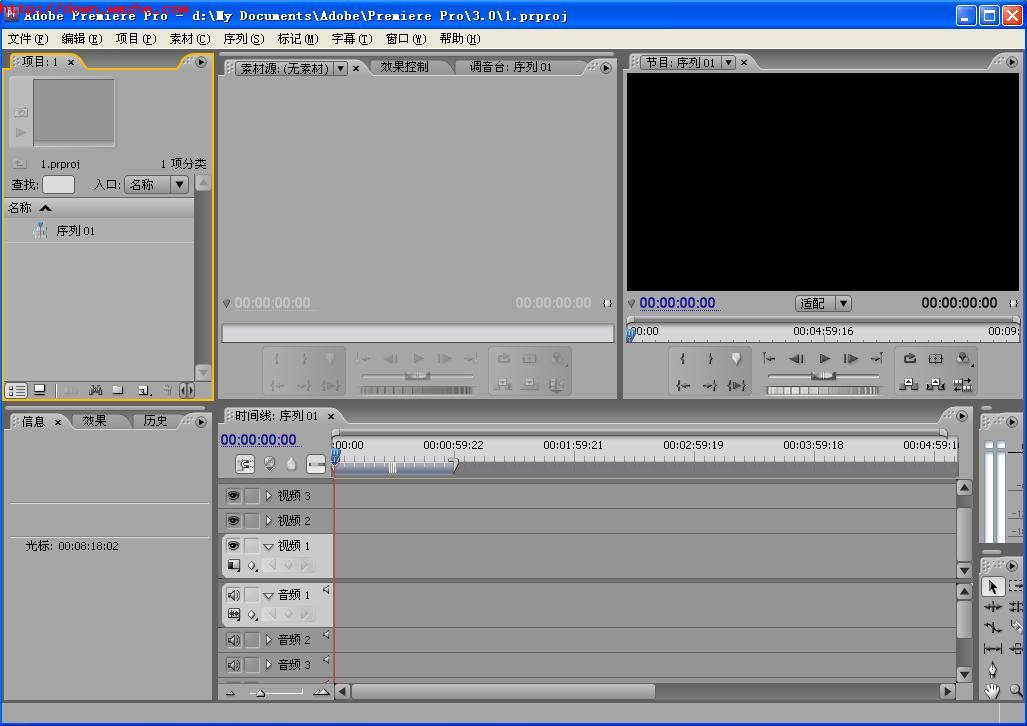Switch to the 历史 tab

(x=155, y=421)
